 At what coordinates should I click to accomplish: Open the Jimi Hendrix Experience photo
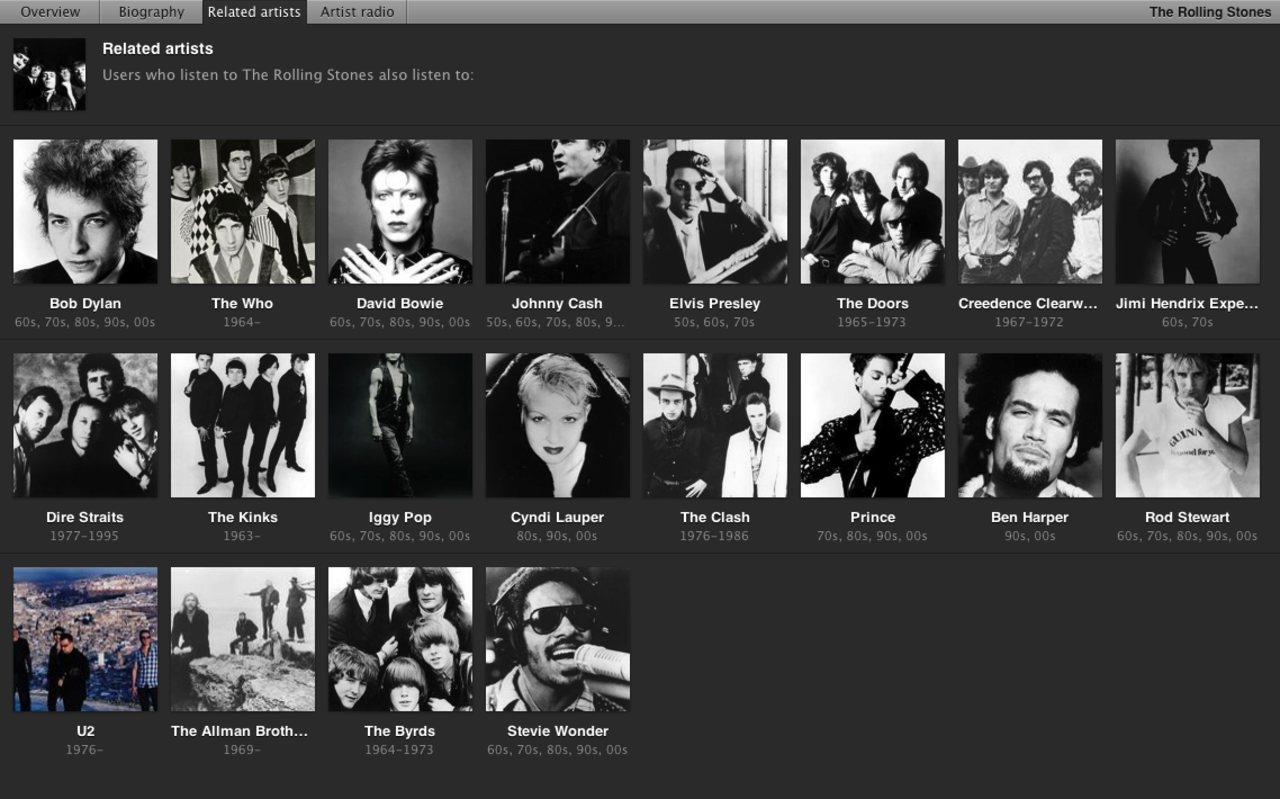1186,211
